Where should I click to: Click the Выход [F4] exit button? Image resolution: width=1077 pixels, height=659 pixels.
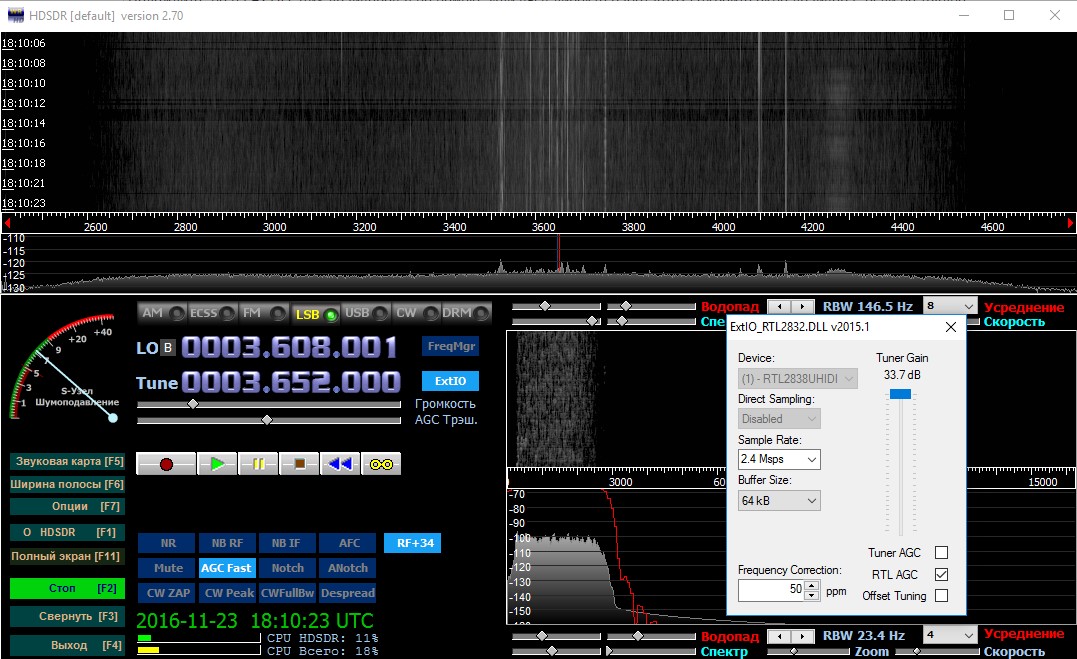point(67,645)
